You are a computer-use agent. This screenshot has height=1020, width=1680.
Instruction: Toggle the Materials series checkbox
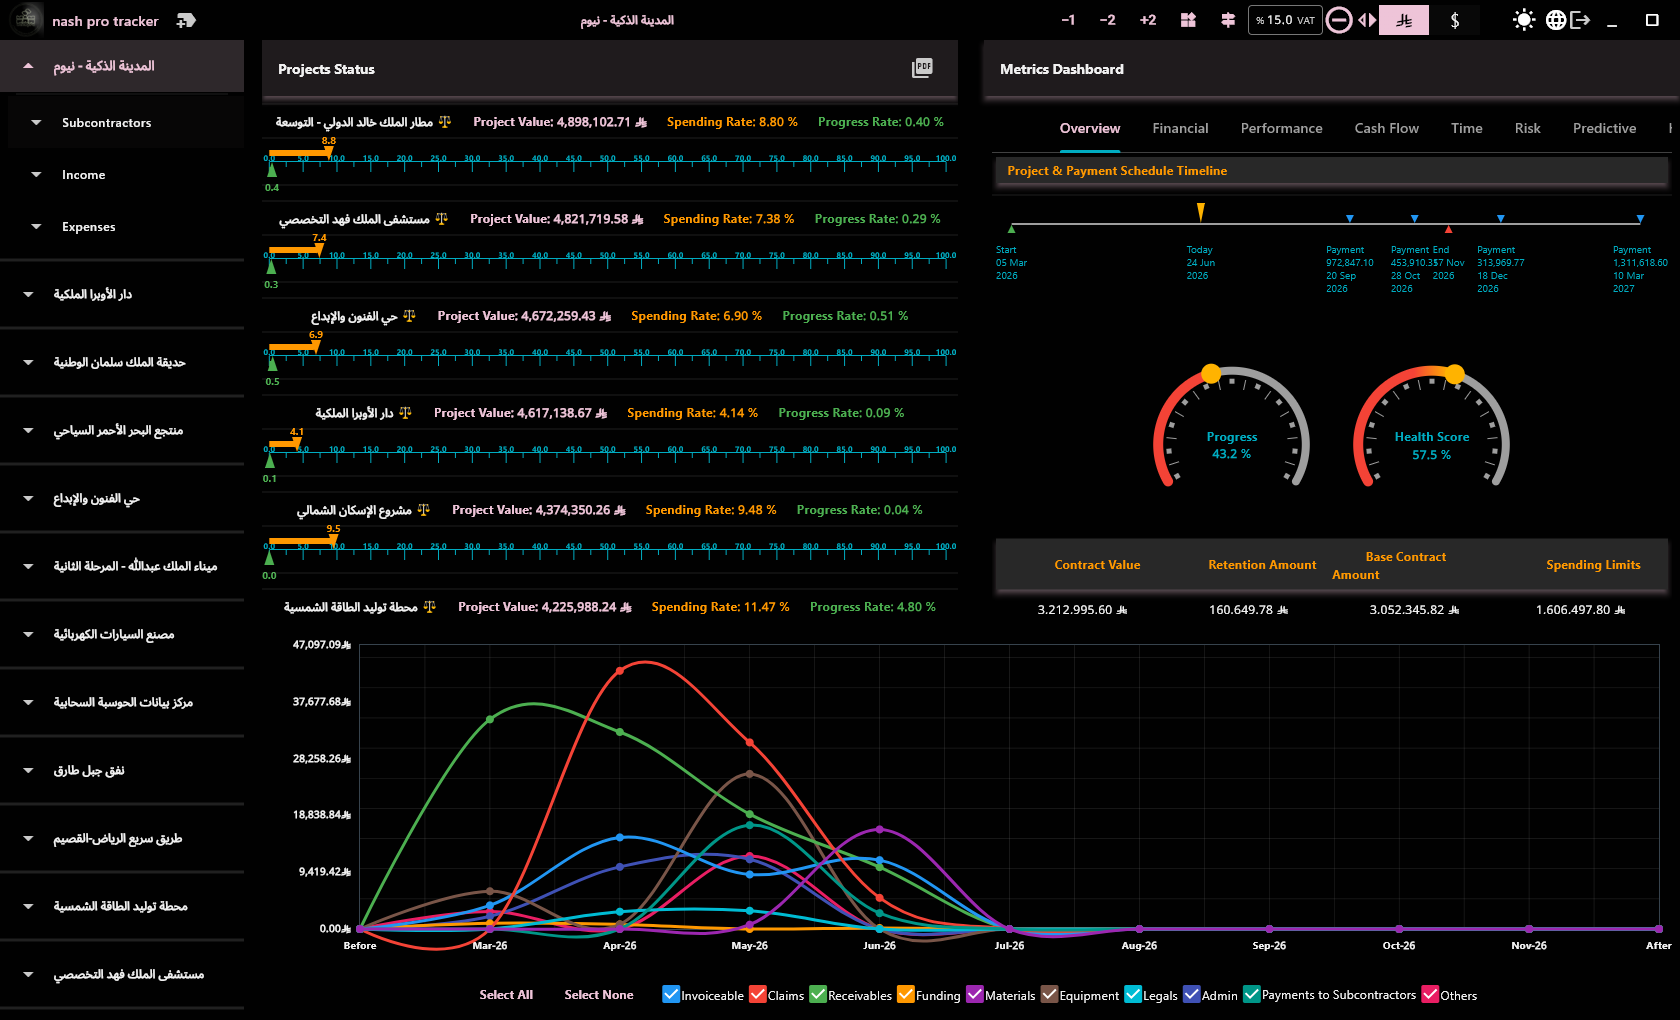pos(975,994)
